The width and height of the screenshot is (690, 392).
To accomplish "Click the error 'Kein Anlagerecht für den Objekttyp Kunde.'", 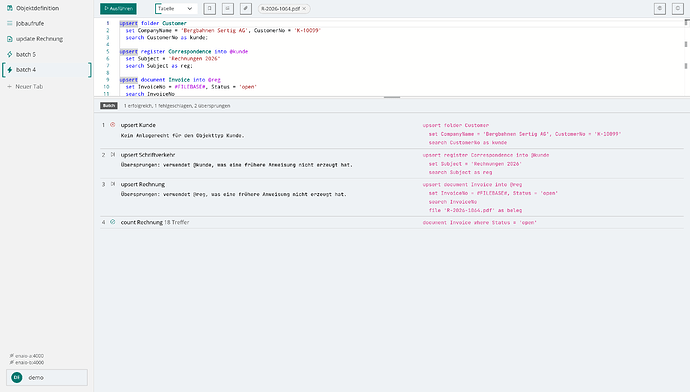I will 183,136.
